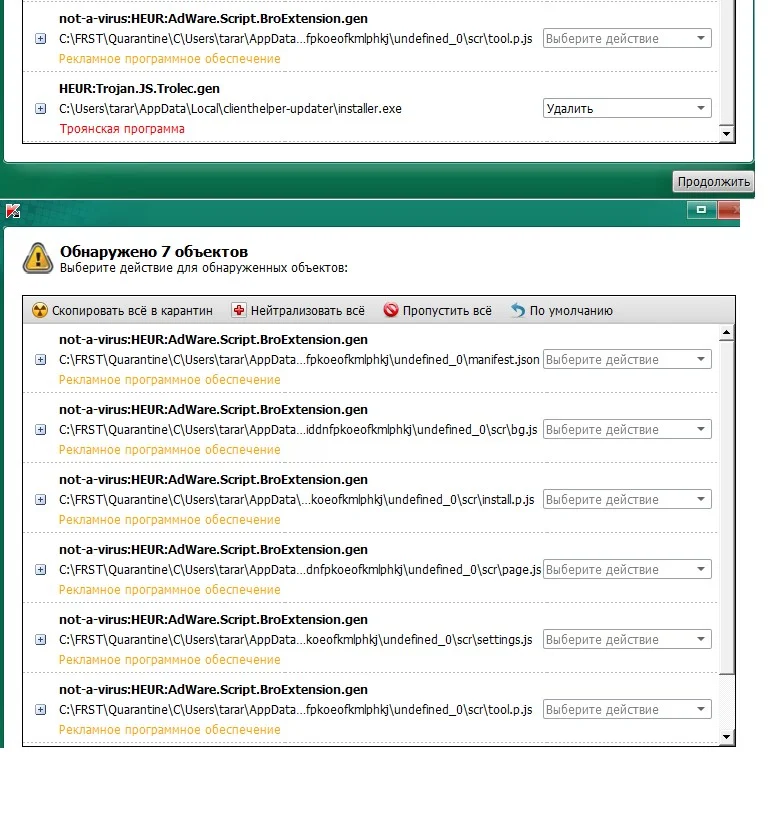Image resolution: width=770 pixels, height=815 pixels.
Task: Expand the manifest.json detection entry
Action: pyautogui.click(x=40, y=360)
